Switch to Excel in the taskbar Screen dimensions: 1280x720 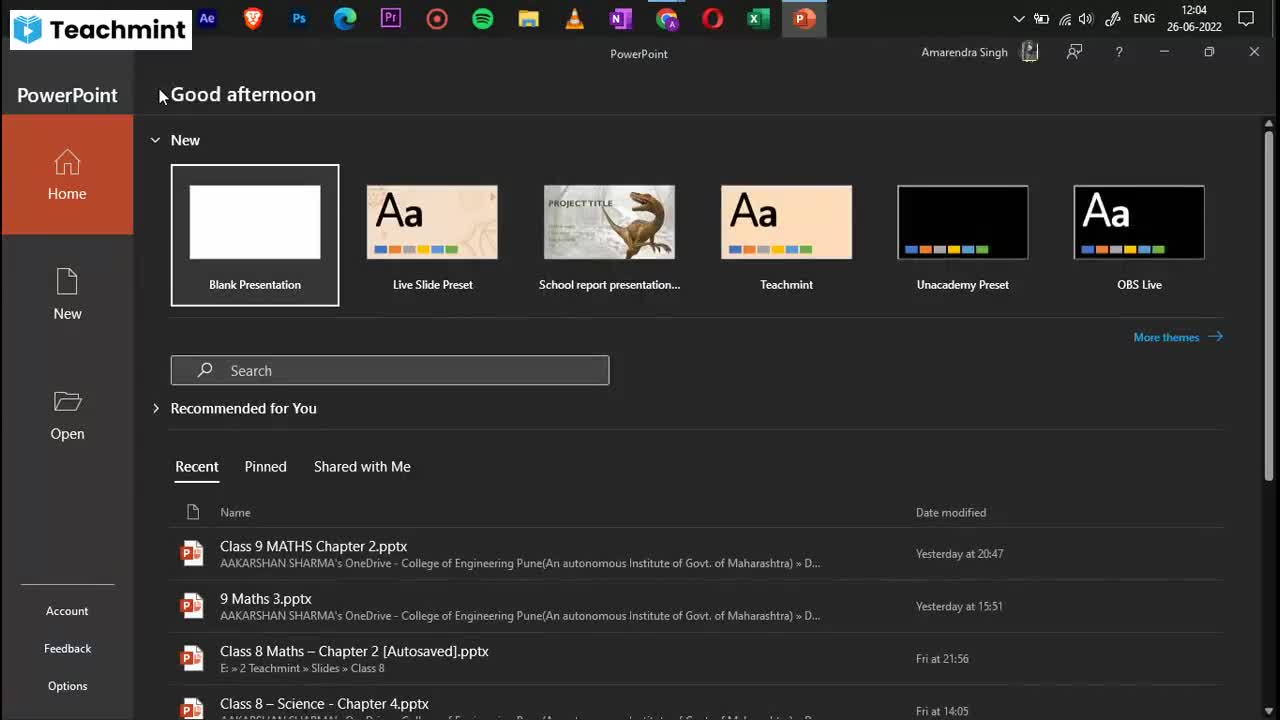coord(758,18)
